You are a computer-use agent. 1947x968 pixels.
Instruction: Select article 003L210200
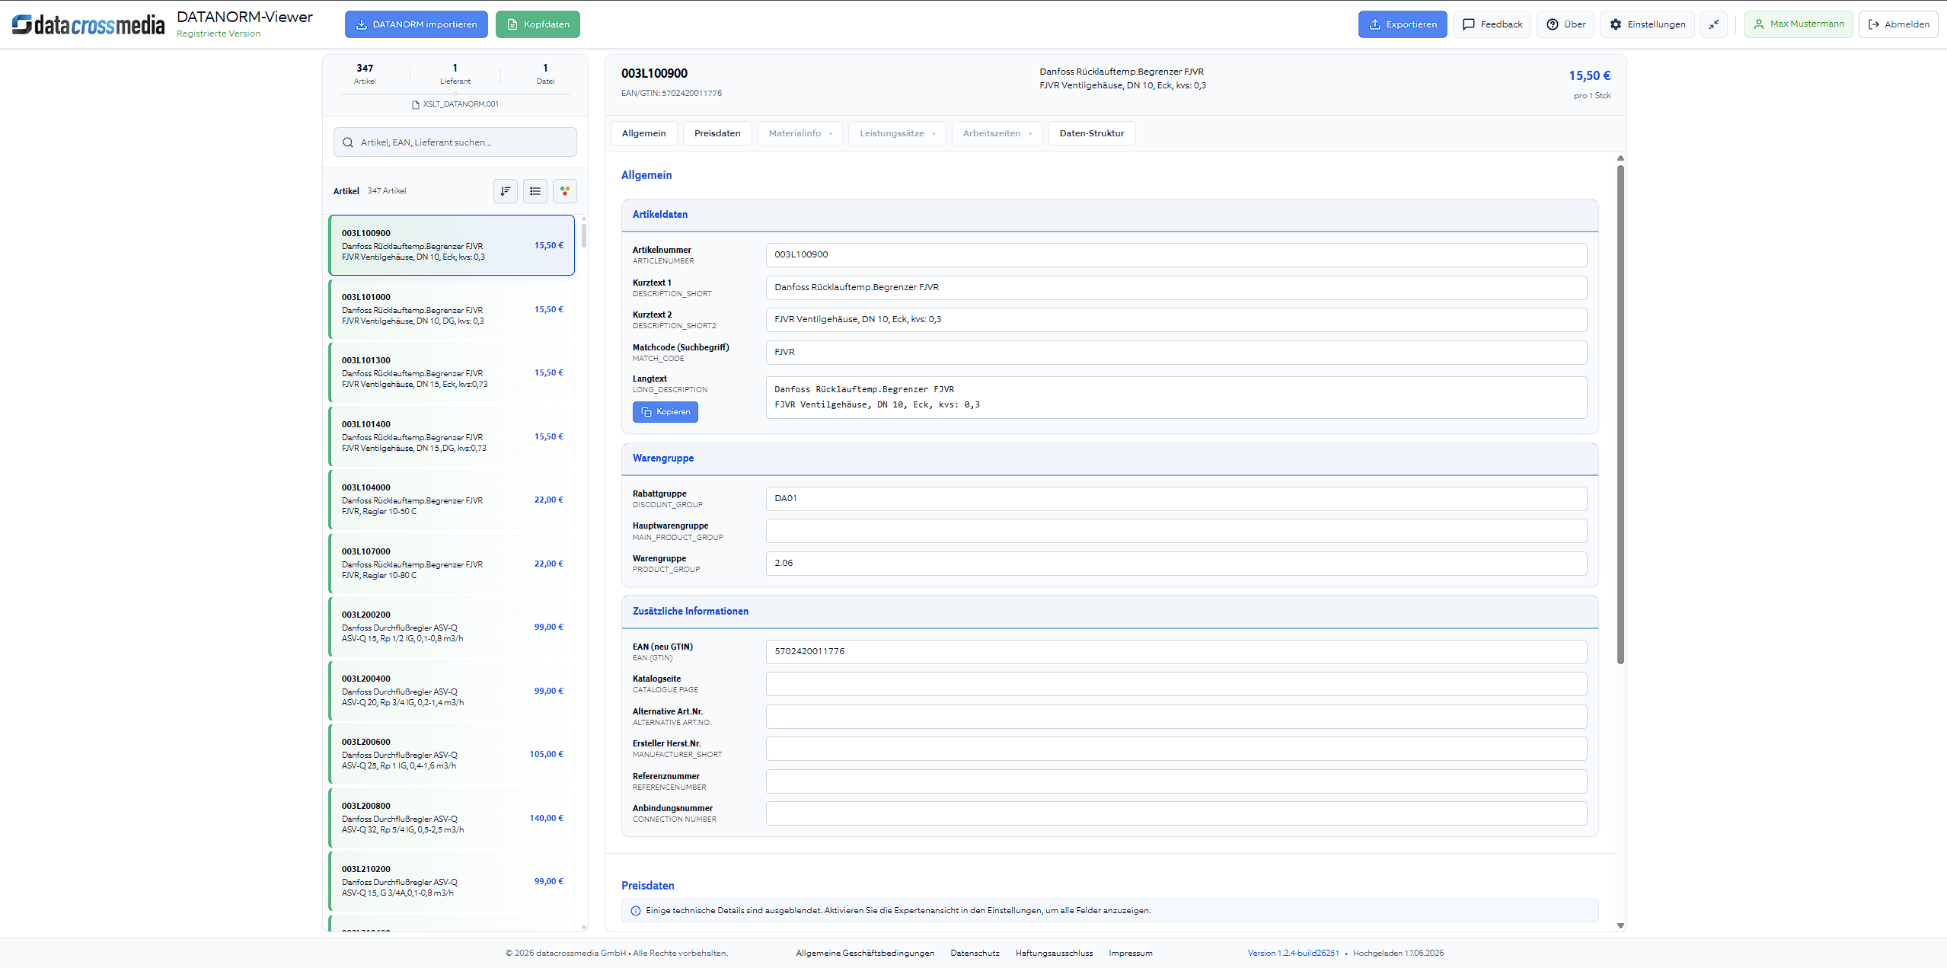(452, 881)
